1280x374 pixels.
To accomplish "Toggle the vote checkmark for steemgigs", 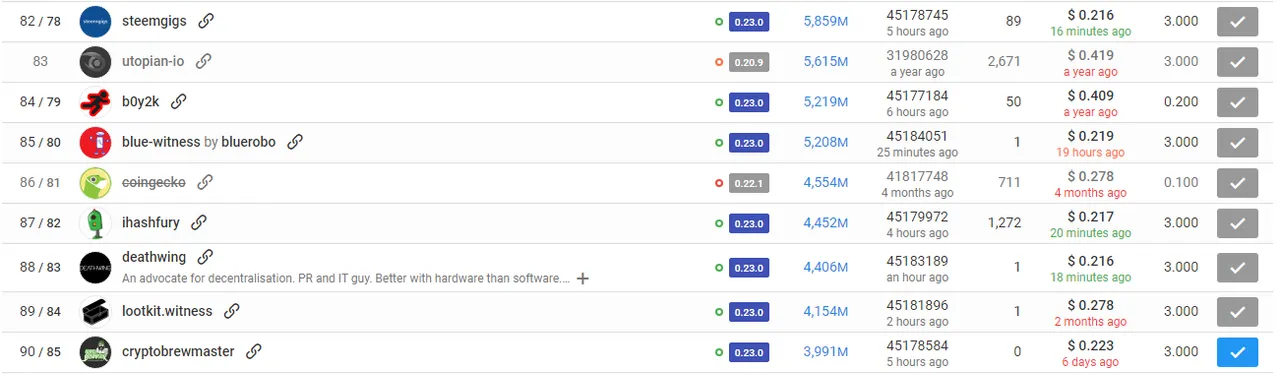I will 1237,21.
